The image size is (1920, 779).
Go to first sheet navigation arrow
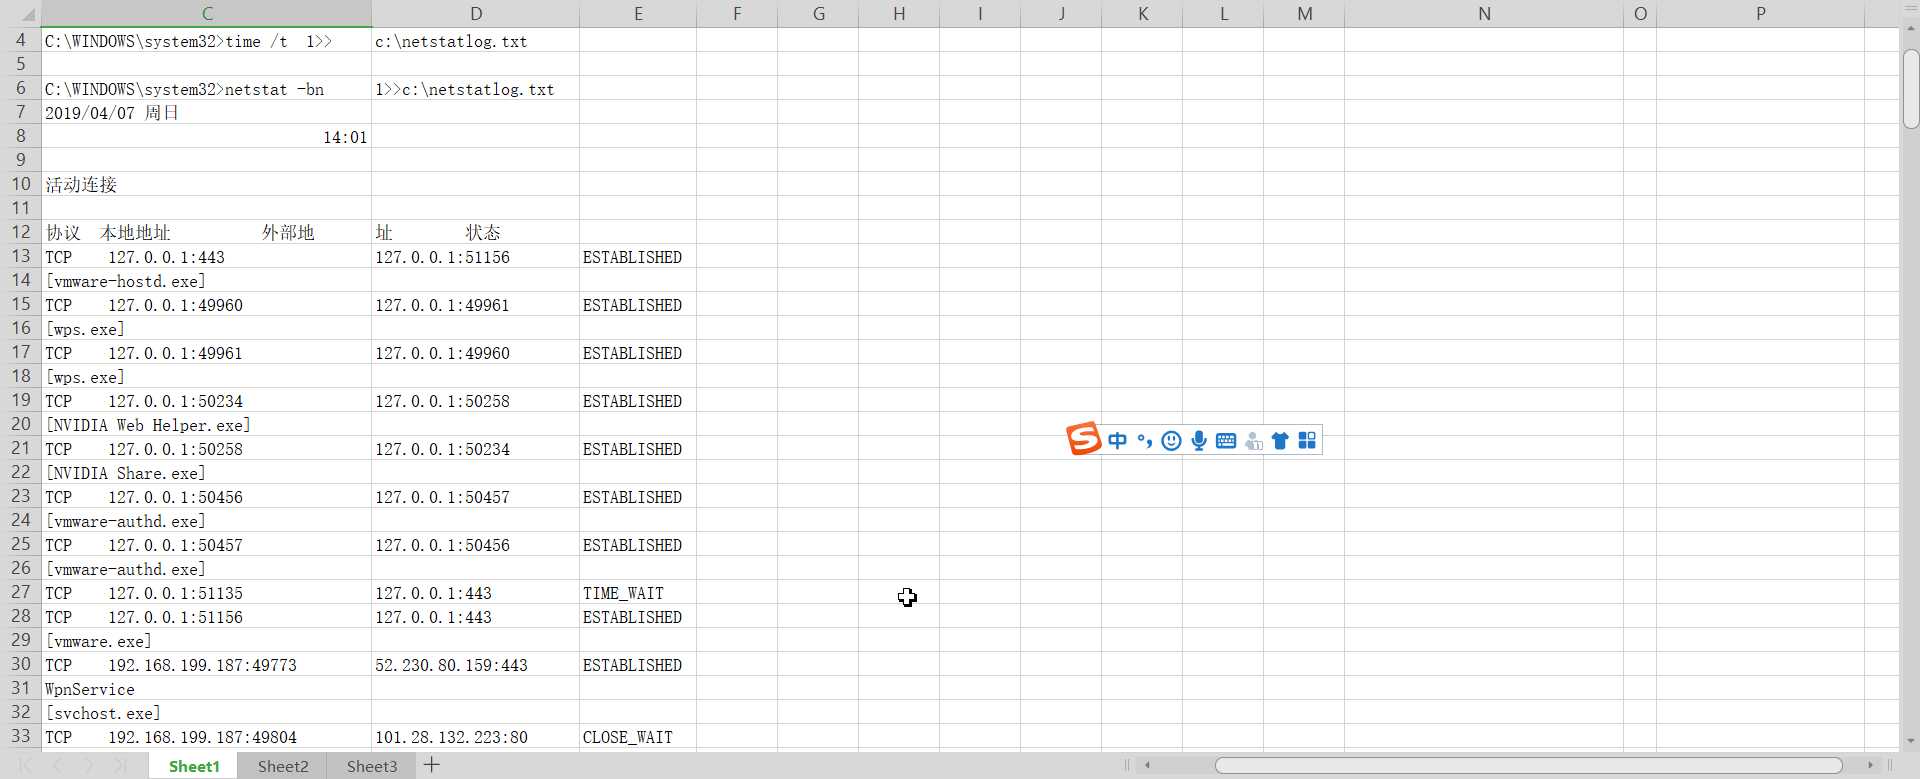pyautogui.click(x=26, y=766)
